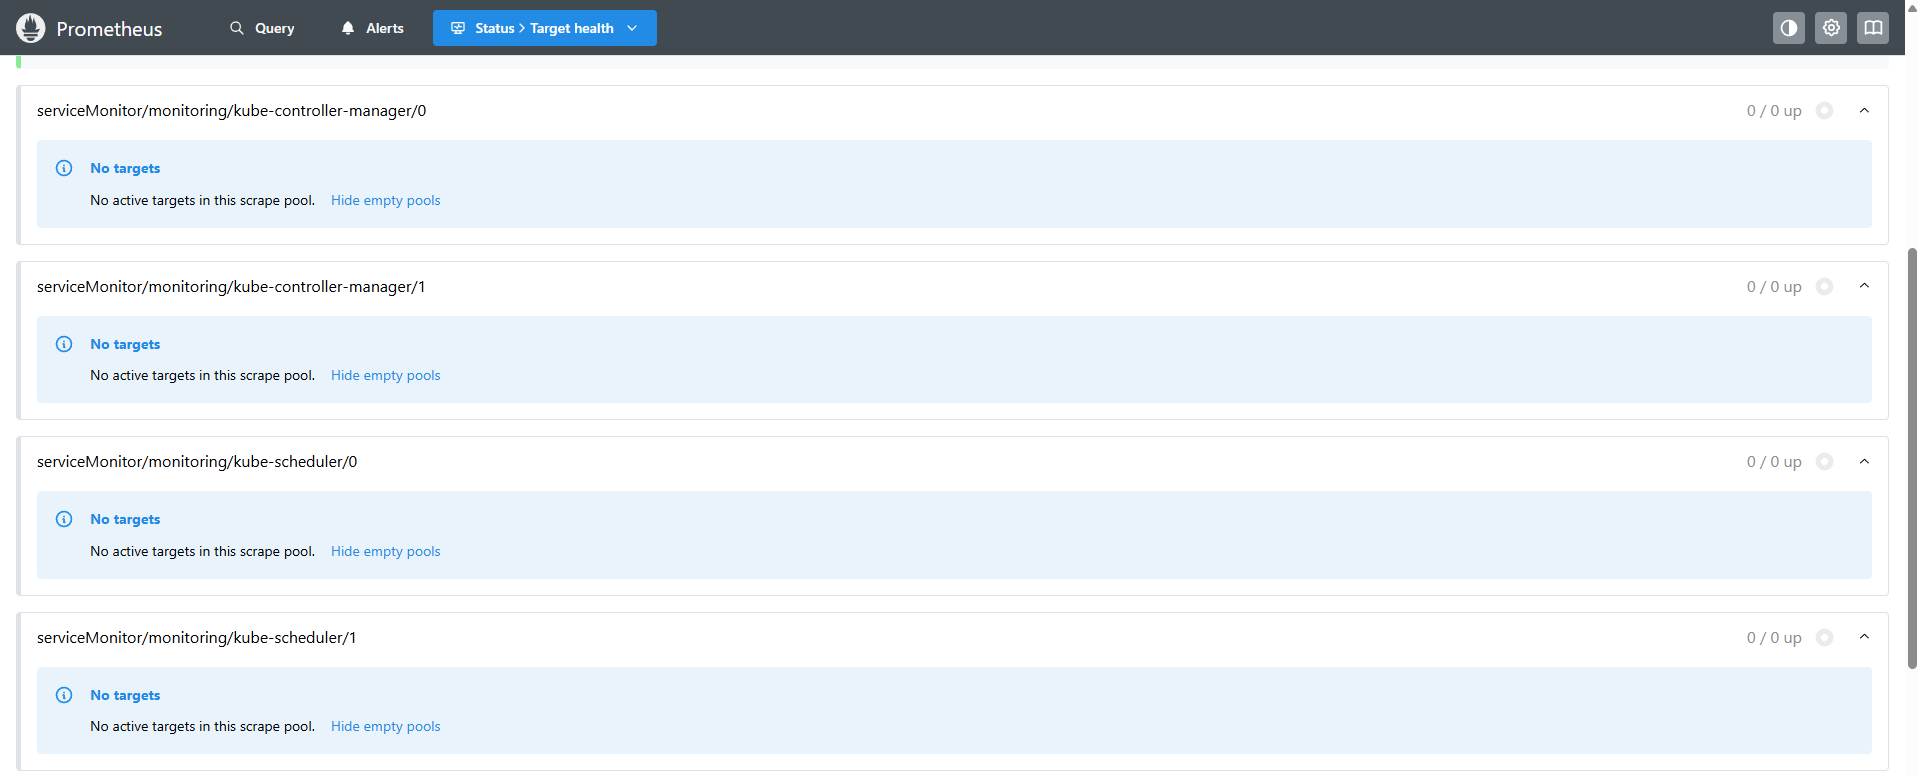Open the settings gear icon
Screen dimensions: 1918x775
(x=1831, y=28)
